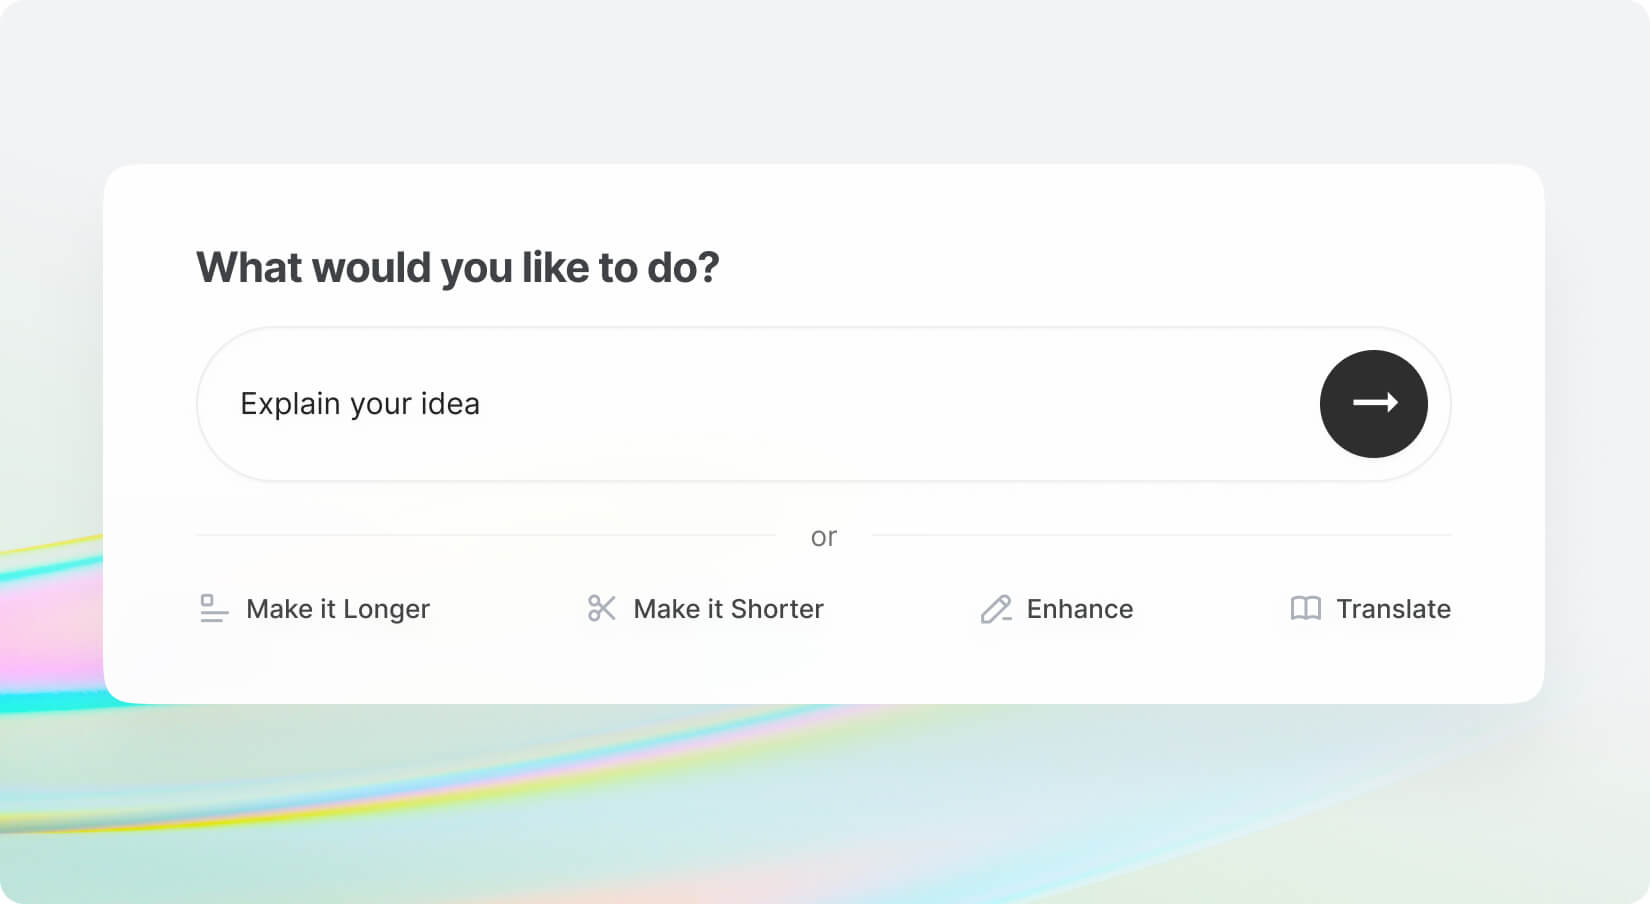This screenshot has height=904, width=1650.
Task: Click the heading What would you like to do?
Action: click(457, 268)
